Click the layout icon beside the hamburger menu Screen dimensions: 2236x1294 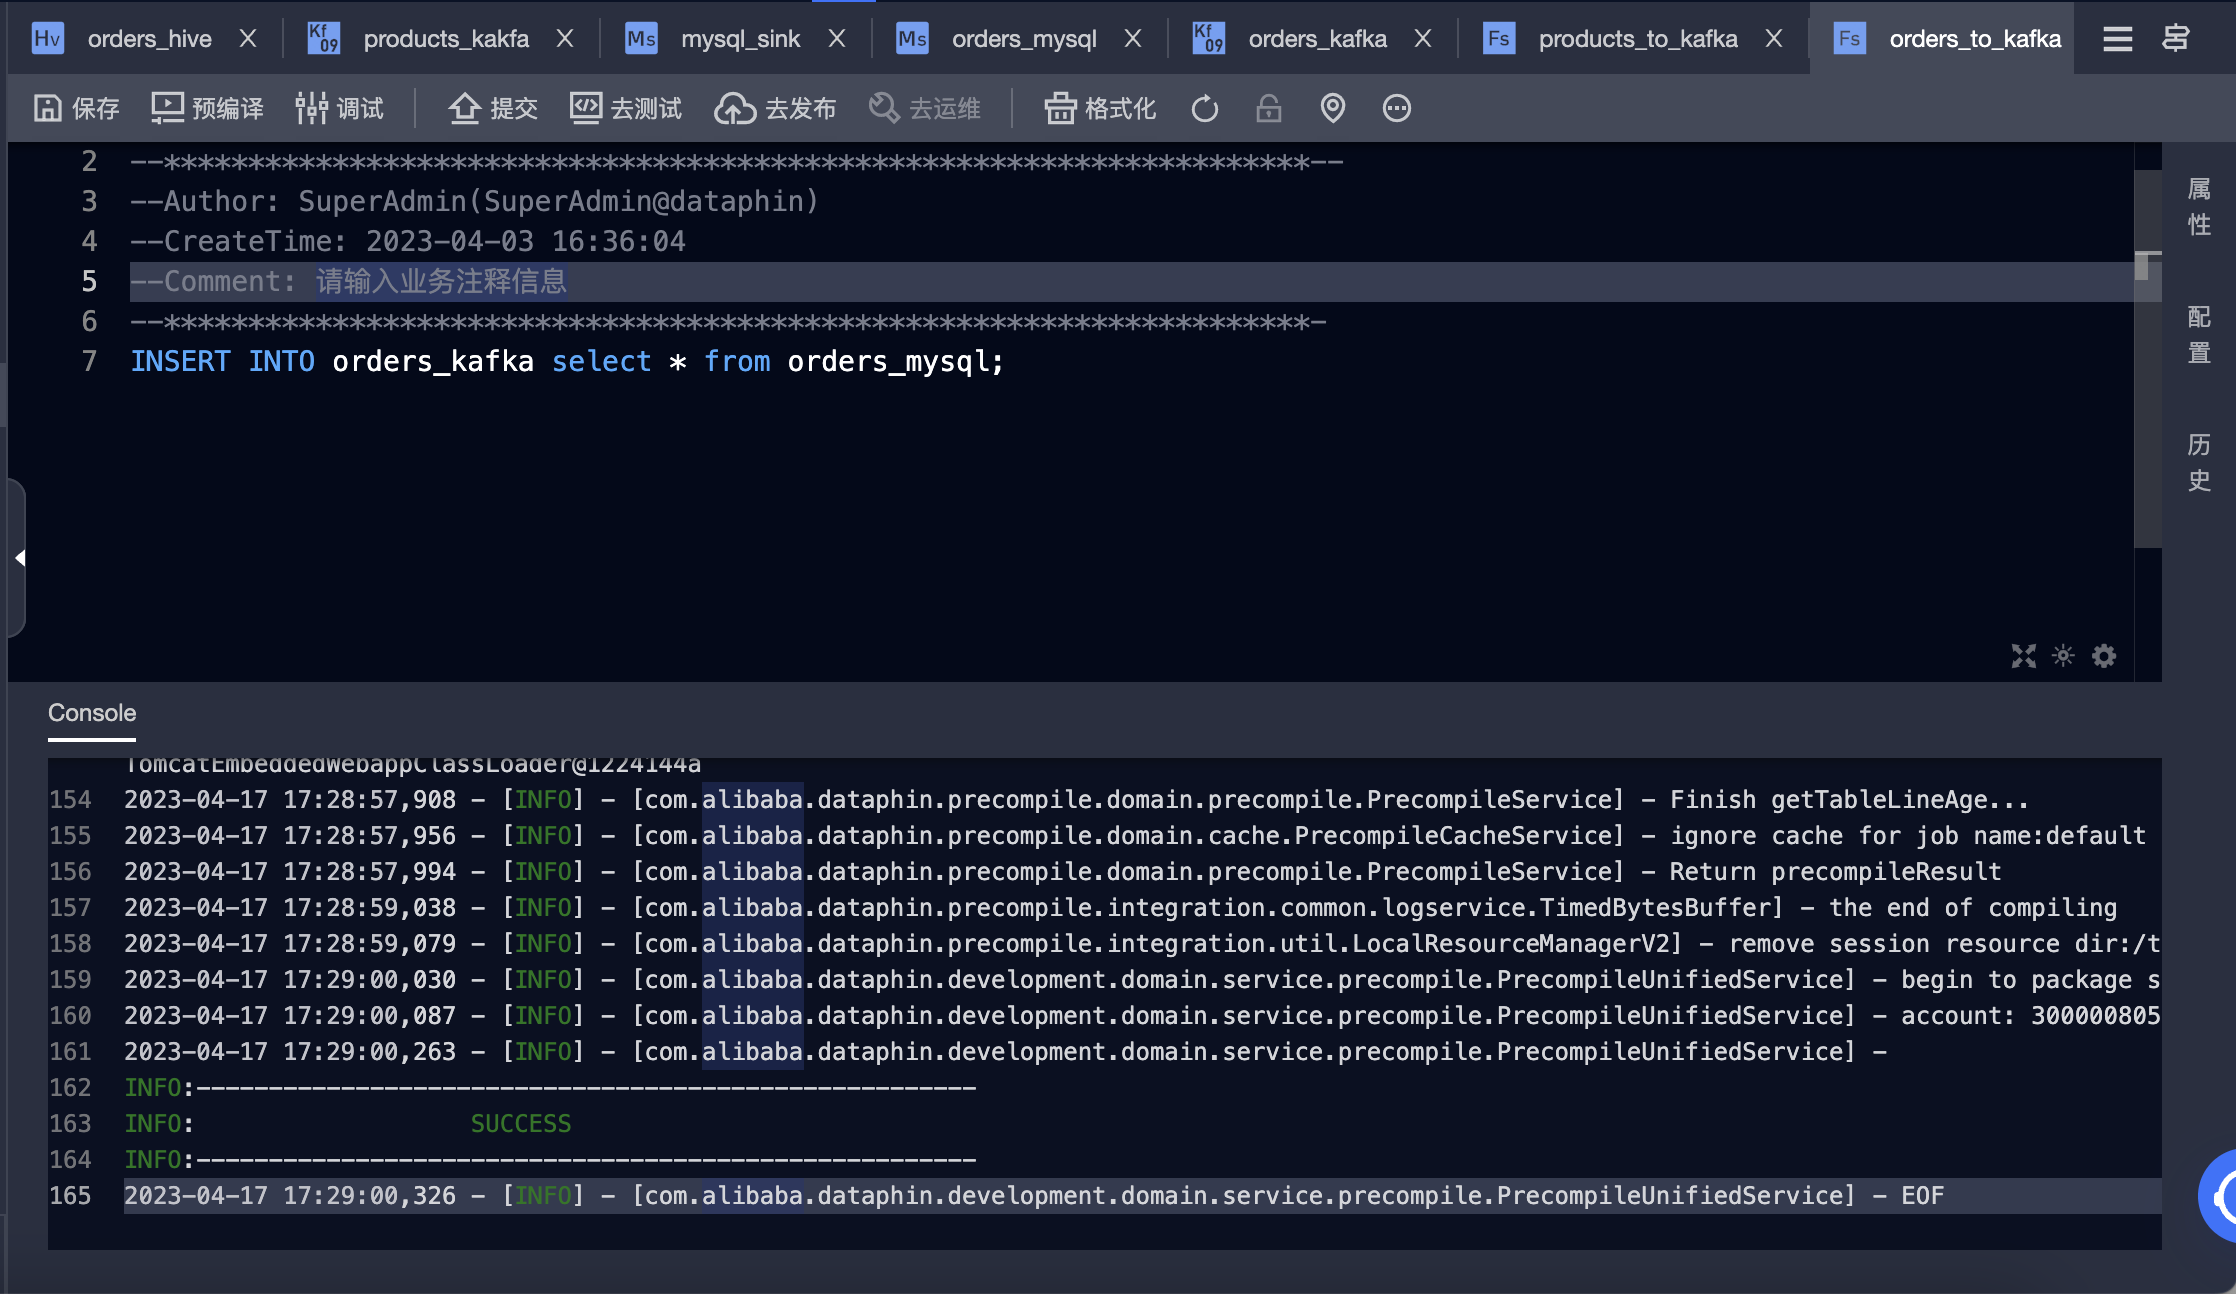2177,39
